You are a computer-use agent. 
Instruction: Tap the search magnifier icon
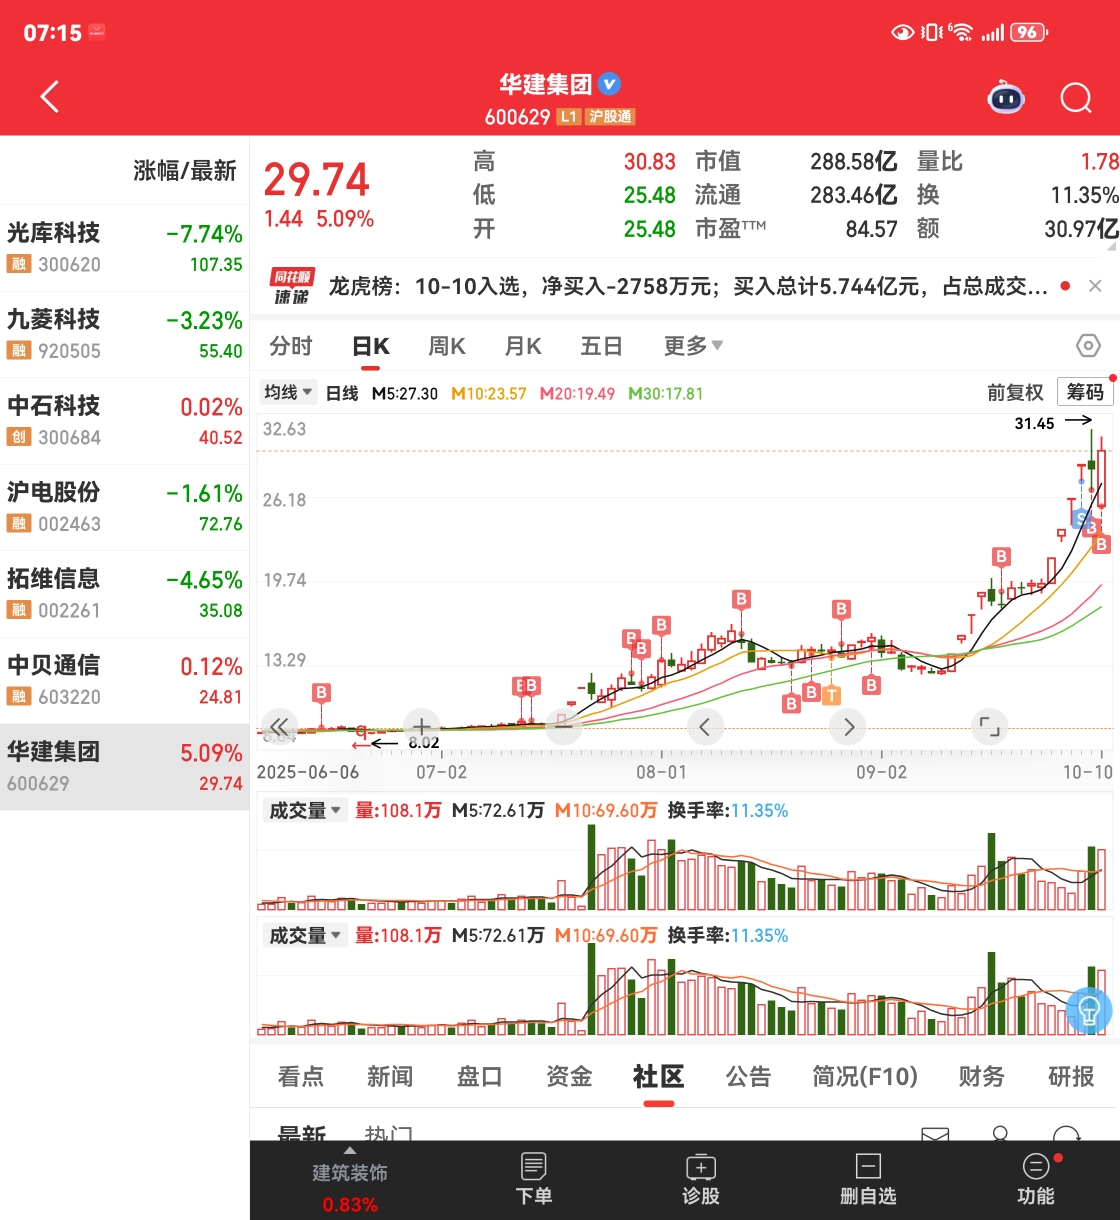[1076, 98]
